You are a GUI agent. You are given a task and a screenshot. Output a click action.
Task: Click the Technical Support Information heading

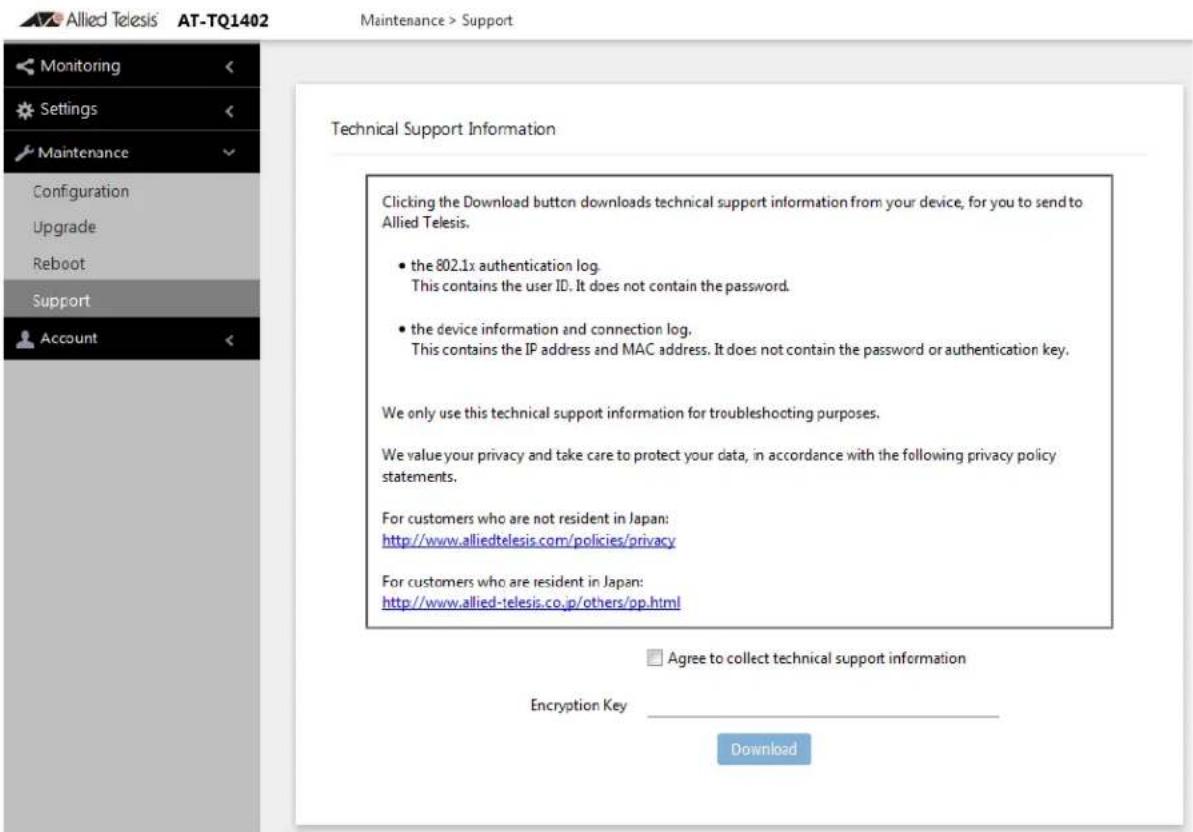click(x=443, y=129)
